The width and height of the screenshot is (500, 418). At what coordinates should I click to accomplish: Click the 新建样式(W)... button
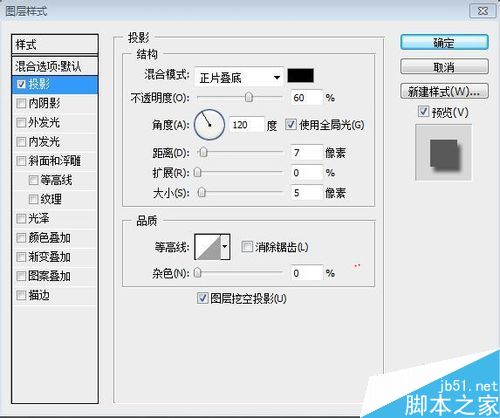pos(444,91)
